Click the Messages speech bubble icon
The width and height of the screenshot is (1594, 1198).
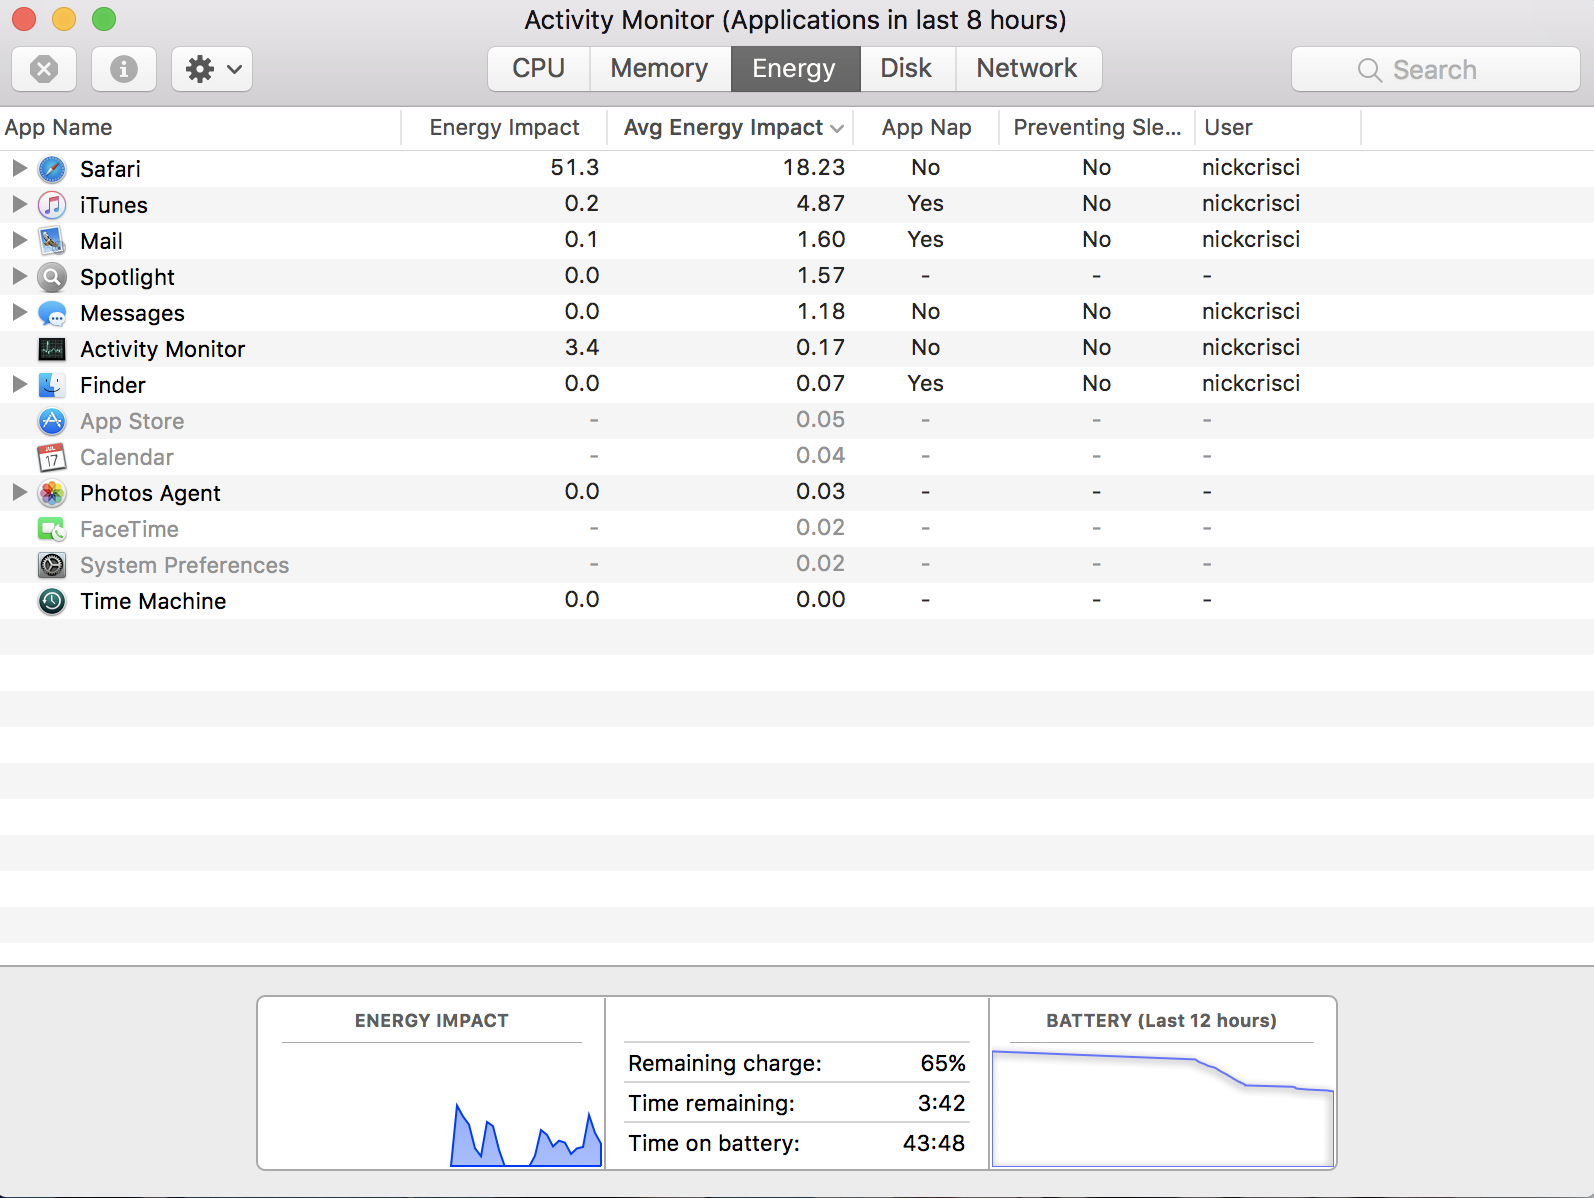click(52, 313)
